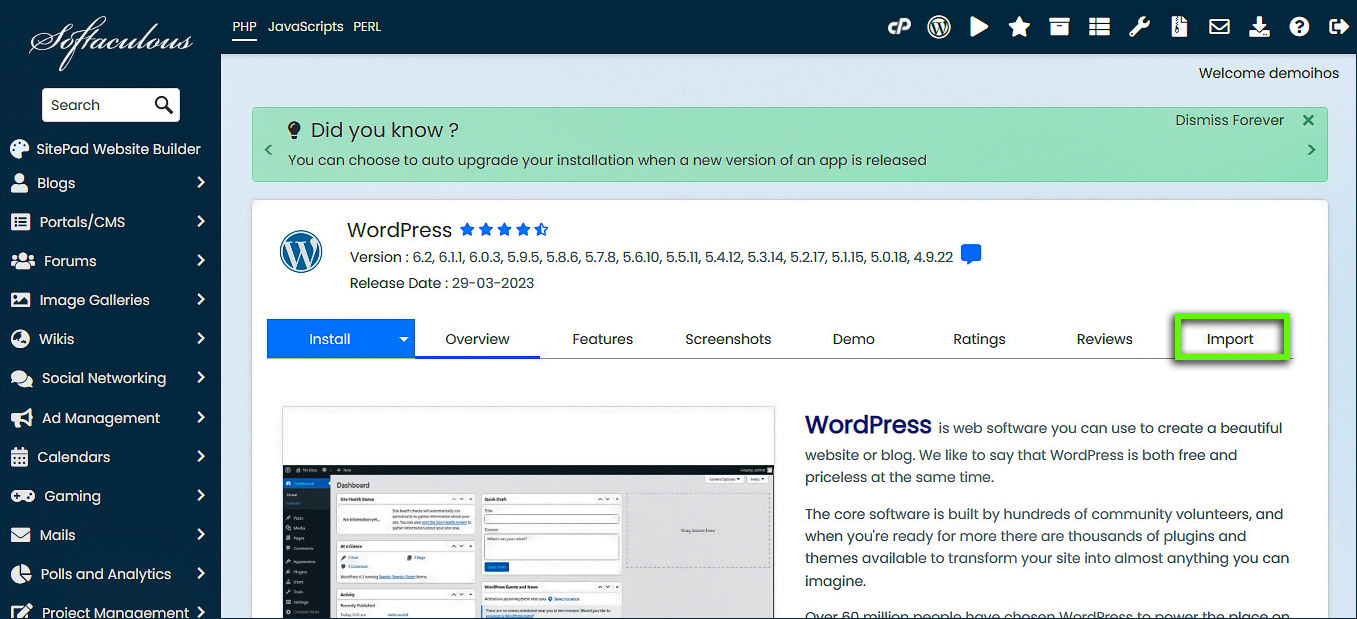Switch to the Features tab
Viewport: 1357px width, 619px height.
602,339
